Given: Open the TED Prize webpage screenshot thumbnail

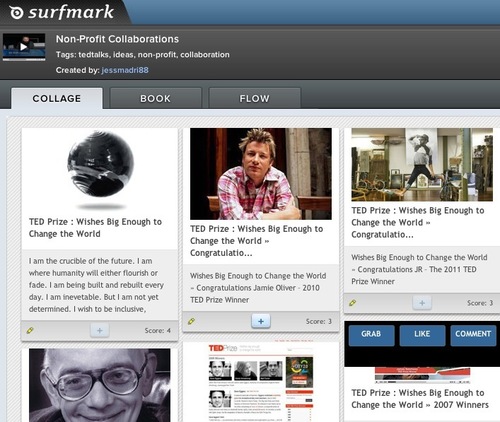Looking at the screenshot, I should point(261,382).
